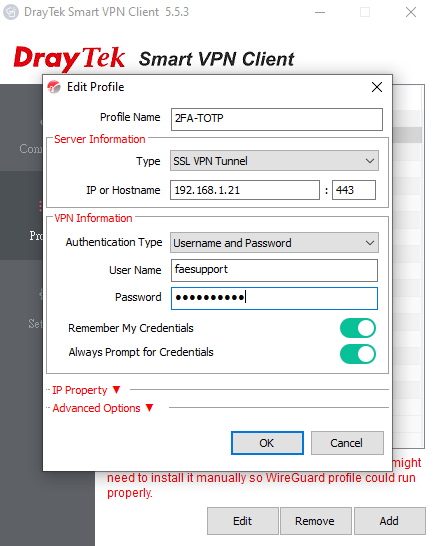Close the Edit Profile dialog
Screen dimensions: 434x546
point(377,87)
